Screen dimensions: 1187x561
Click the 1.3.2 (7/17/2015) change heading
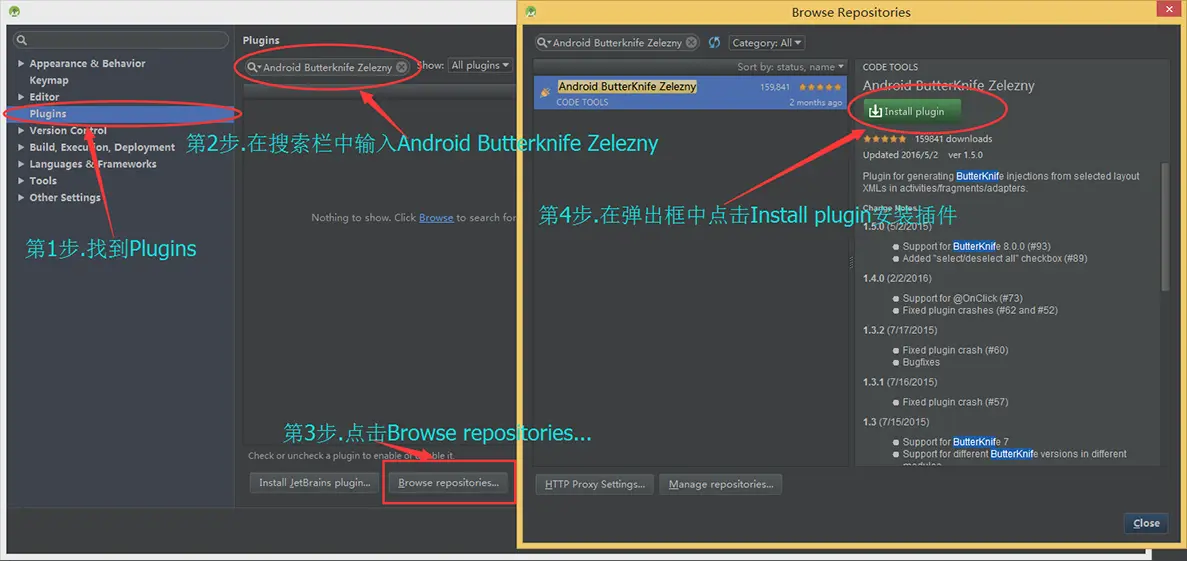[900, 330]
